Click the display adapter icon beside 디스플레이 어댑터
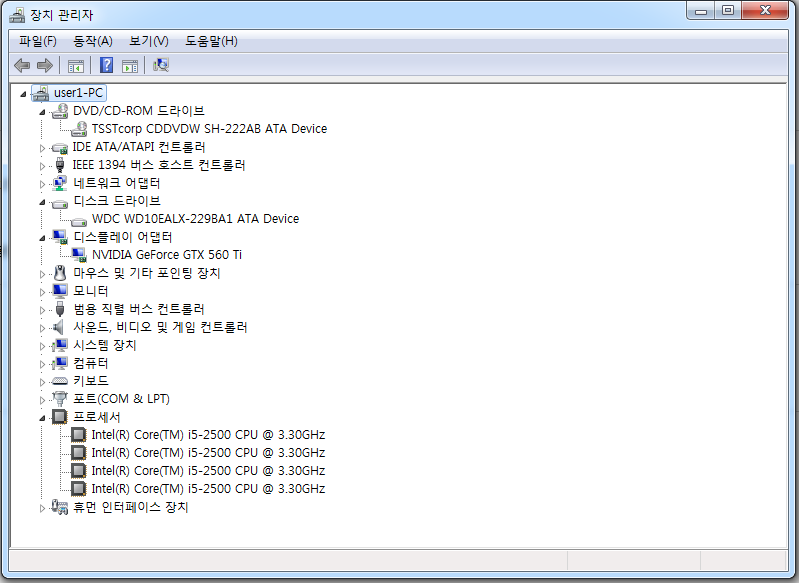This screenshot has width=799, height=583. pos(60,237)
